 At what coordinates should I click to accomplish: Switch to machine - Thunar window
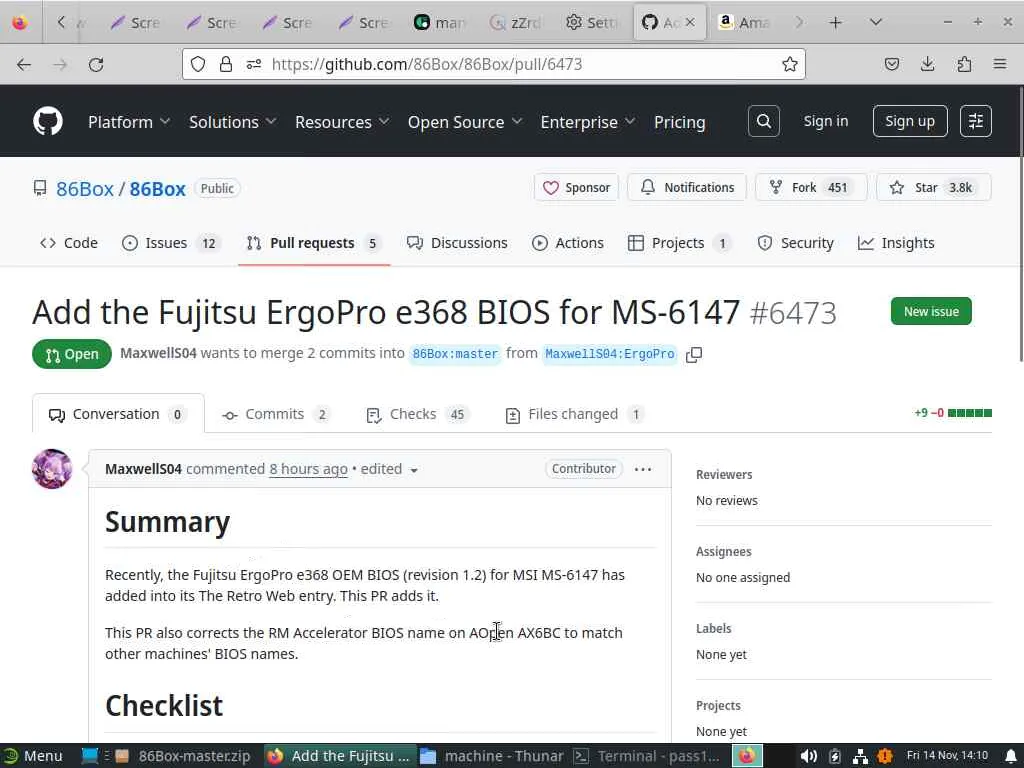(492, 756)
